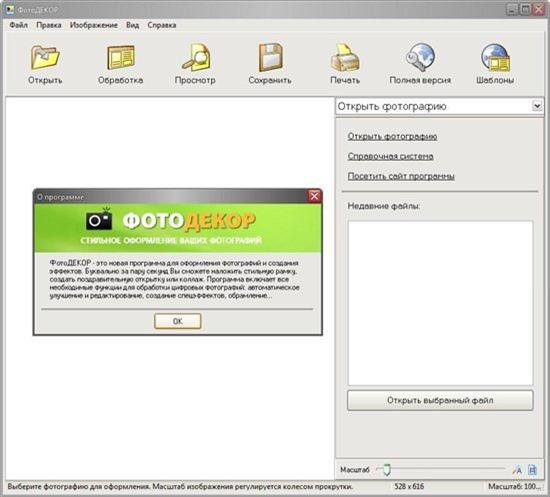The width and height of the screenshot is (550, 497).
Task: Click the Сохранить floppy disk icon
Action: point(270,57)
